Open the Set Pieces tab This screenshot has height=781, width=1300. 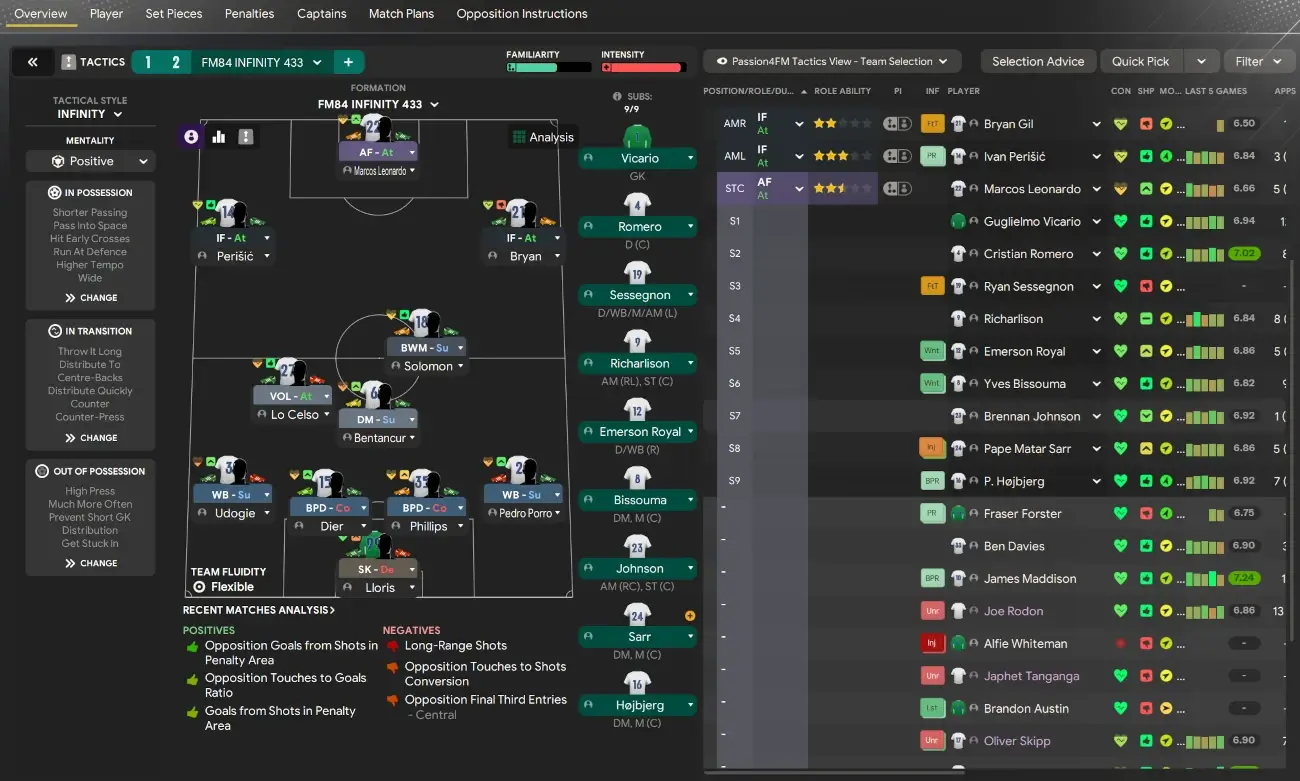coord(173,14)
